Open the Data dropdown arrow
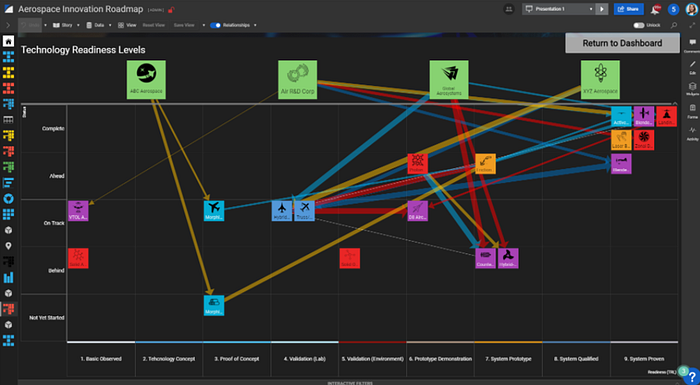 click(x=110, y=25)
